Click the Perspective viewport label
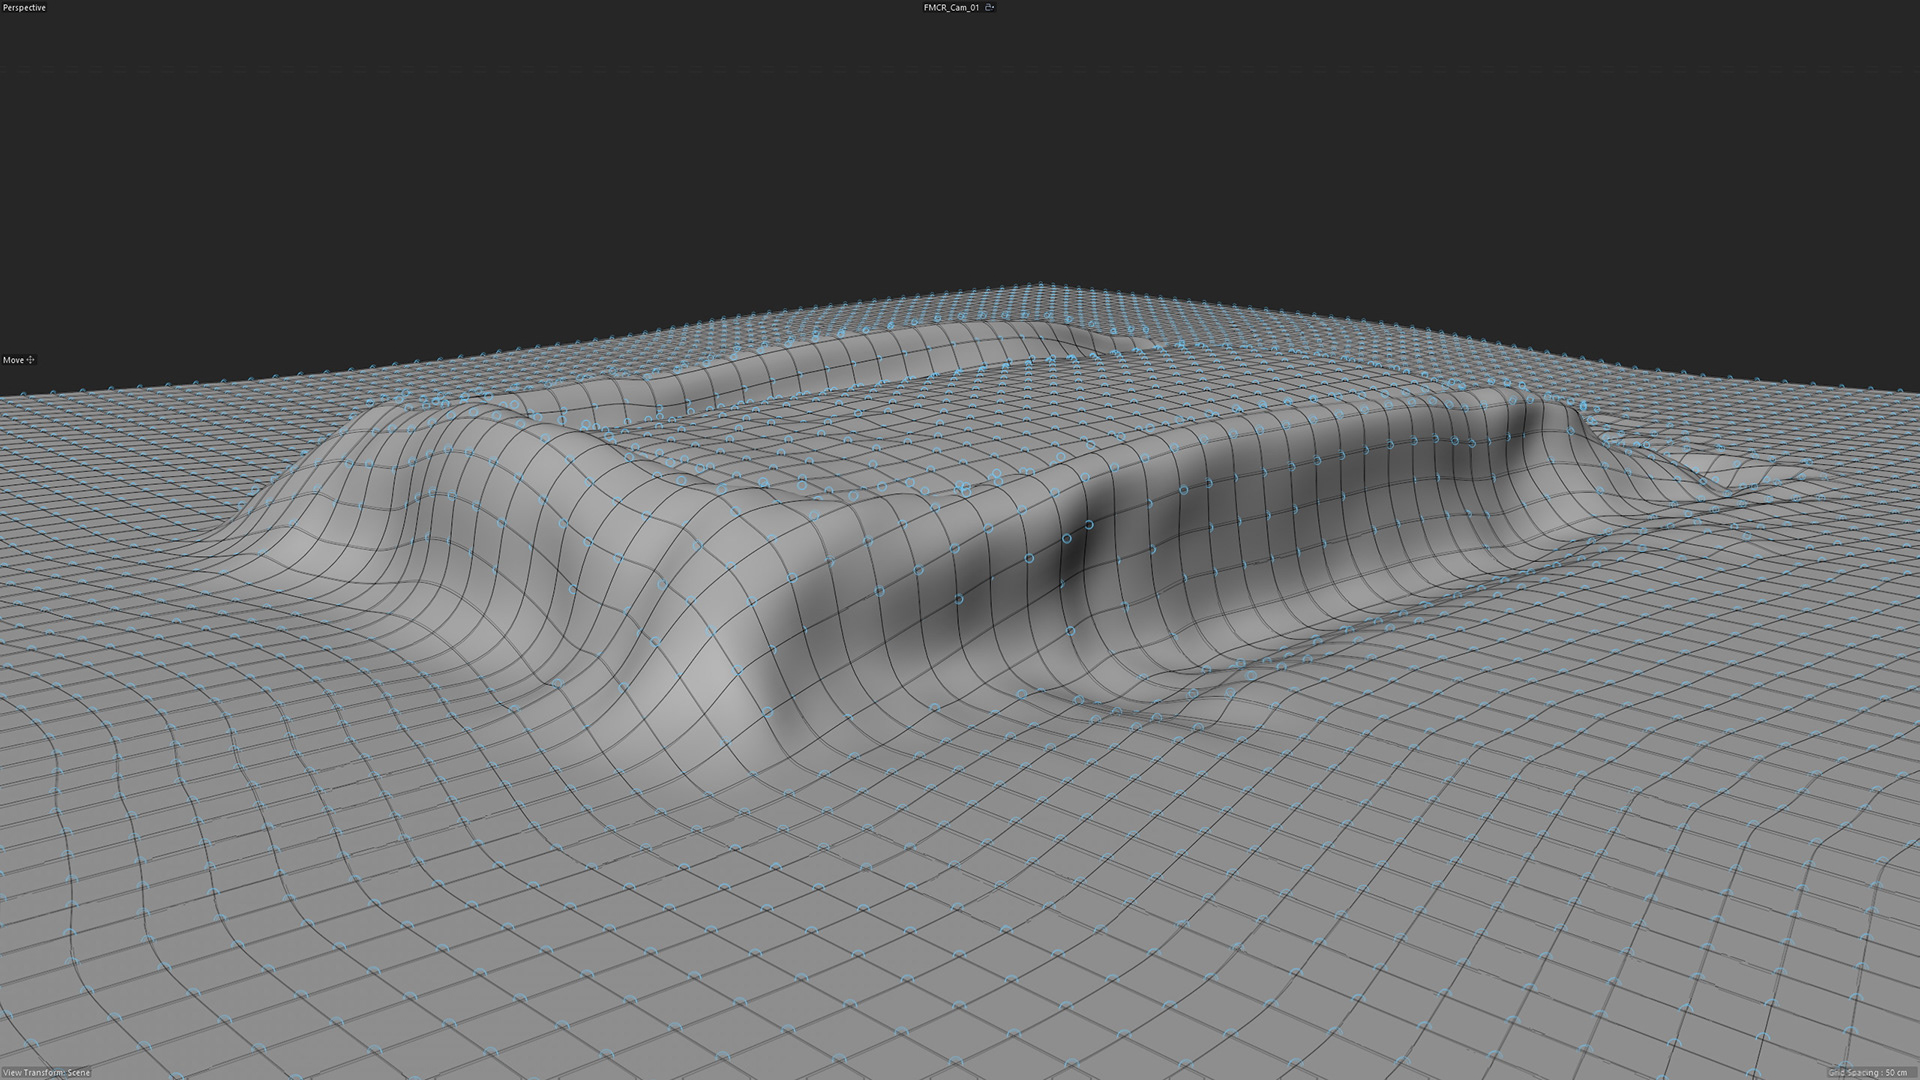 24,8
